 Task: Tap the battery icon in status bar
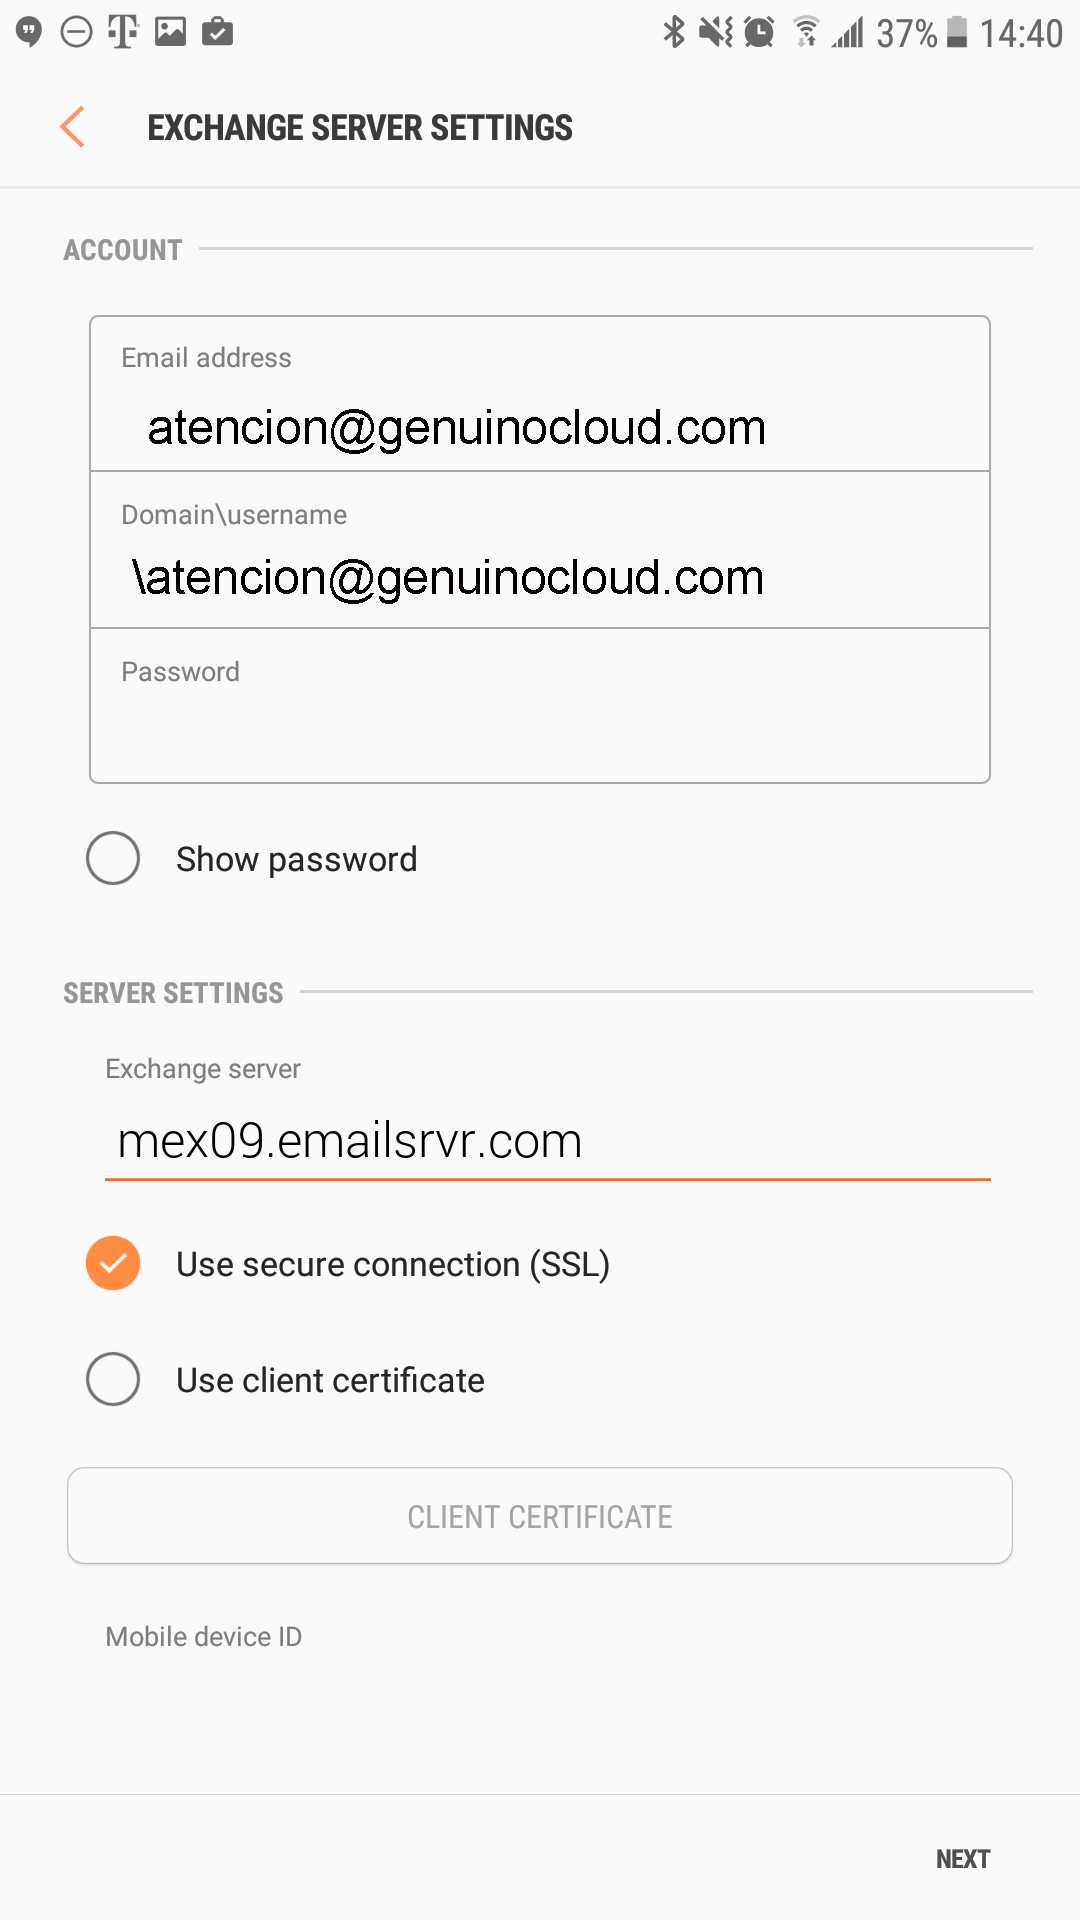(957, 32)
